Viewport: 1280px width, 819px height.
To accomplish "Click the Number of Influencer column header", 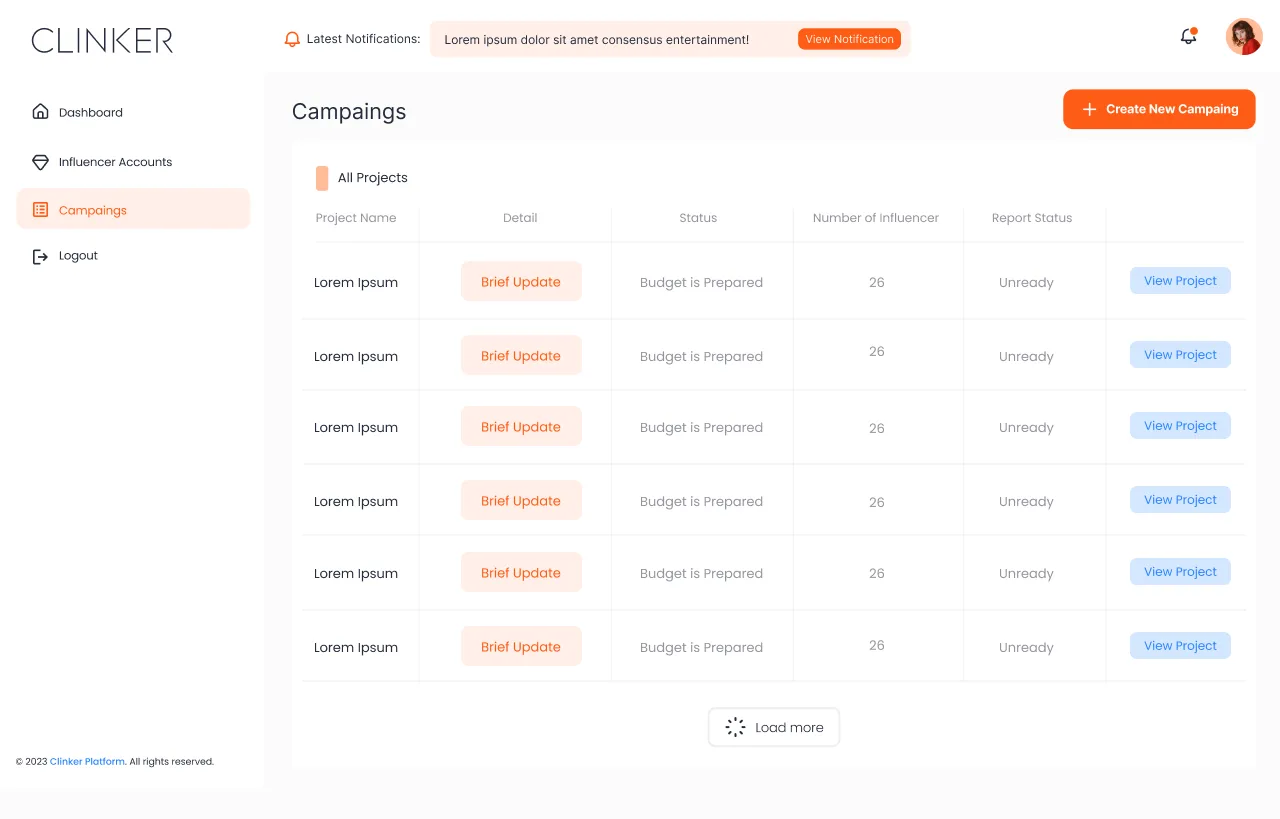I will tap(876, 218).
